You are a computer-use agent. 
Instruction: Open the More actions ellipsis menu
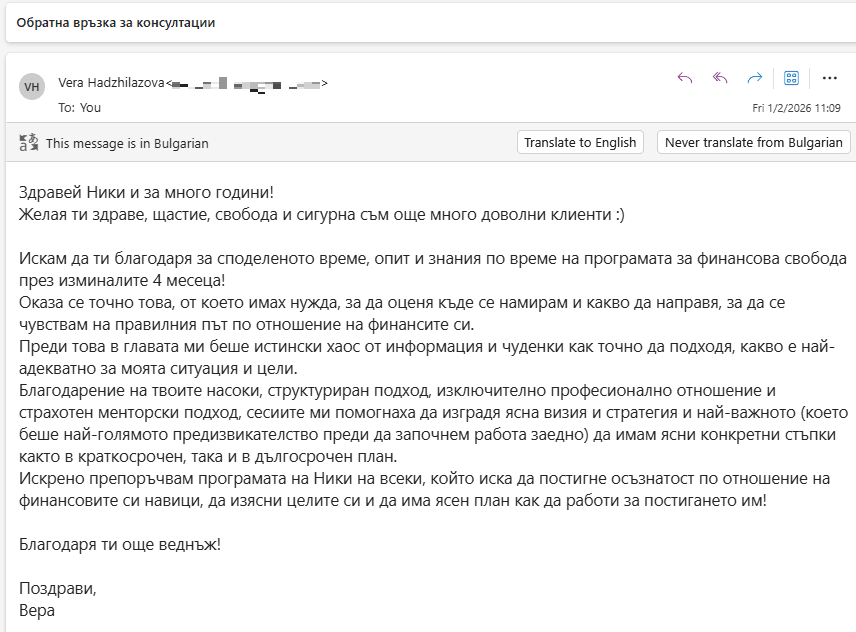click(829, 78)
